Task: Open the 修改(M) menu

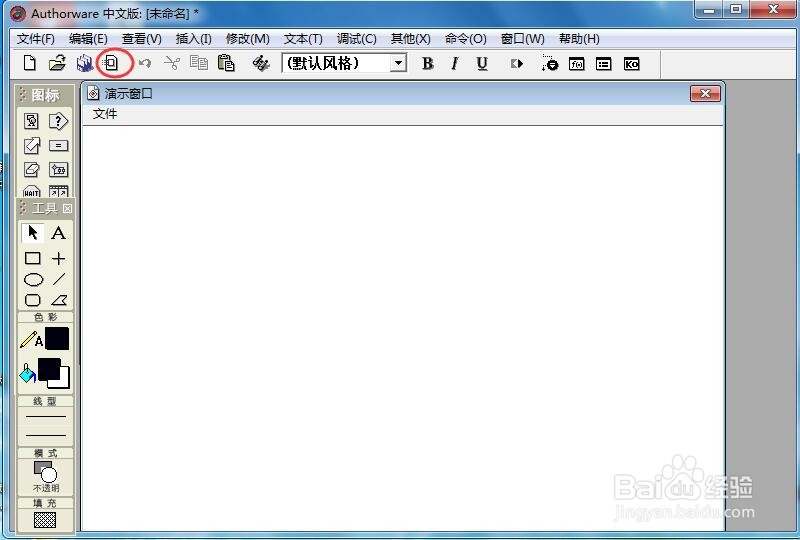Action: [x=247, y=39]
